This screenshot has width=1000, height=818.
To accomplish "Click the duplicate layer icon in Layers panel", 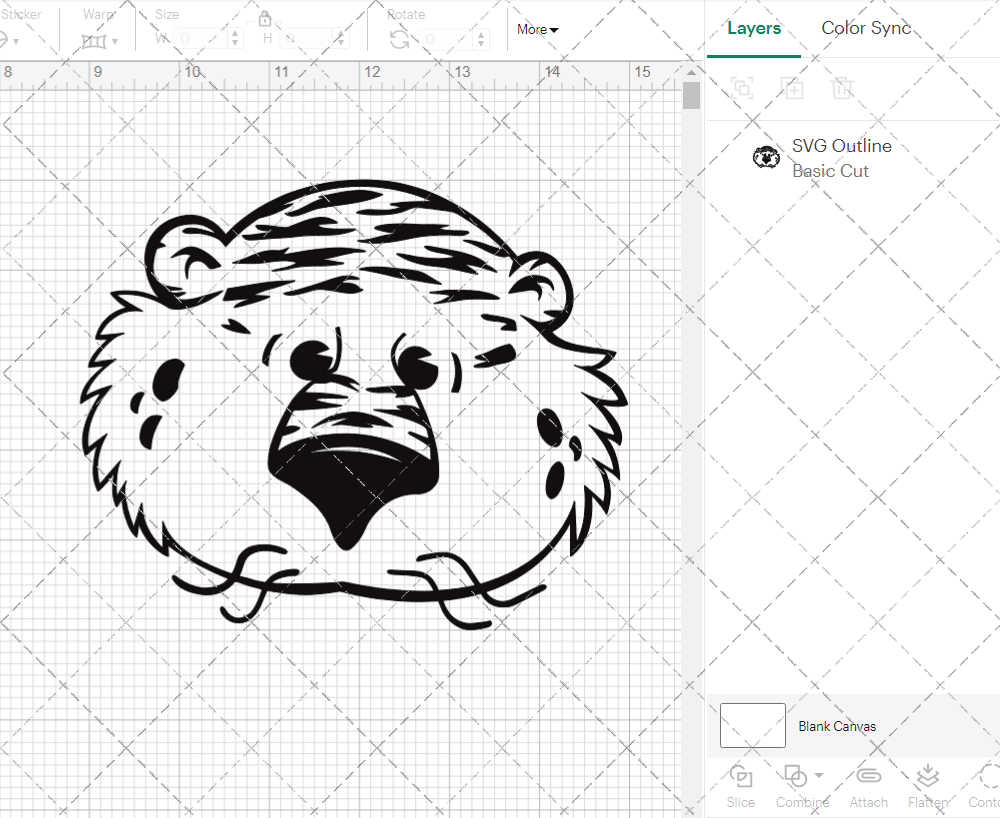I will [792, 88].
